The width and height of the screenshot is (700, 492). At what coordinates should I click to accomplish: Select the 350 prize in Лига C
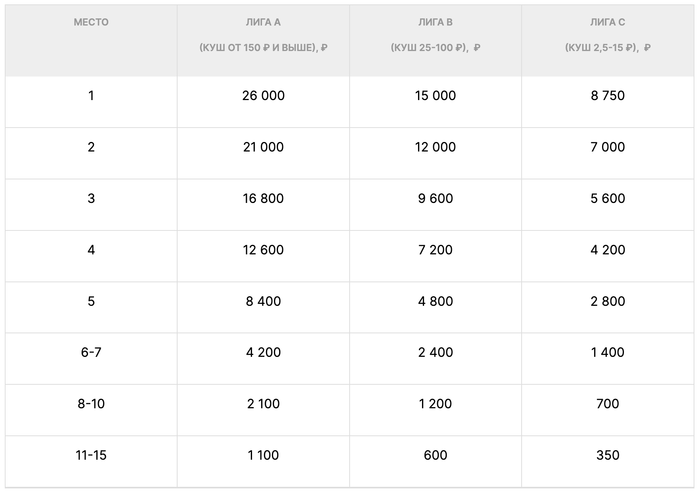607,455
